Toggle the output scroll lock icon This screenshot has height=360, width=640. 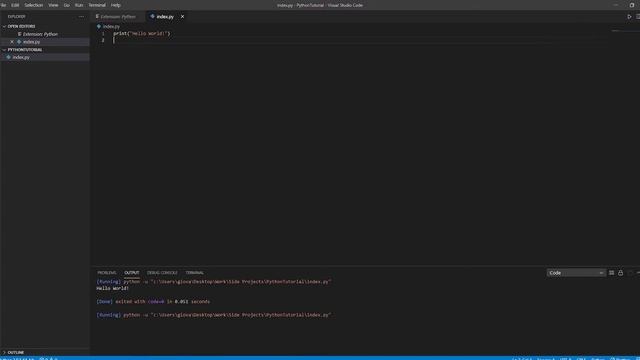[x=620, y=273]
